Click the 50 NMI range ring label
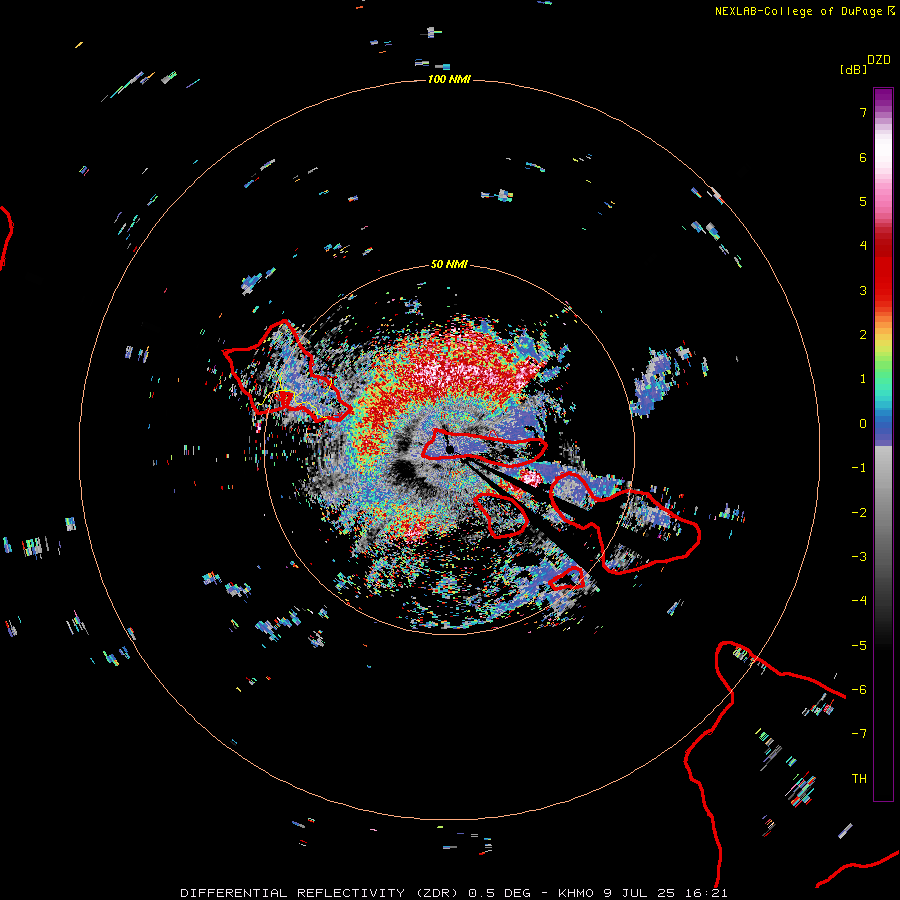 tap(449, 265)
